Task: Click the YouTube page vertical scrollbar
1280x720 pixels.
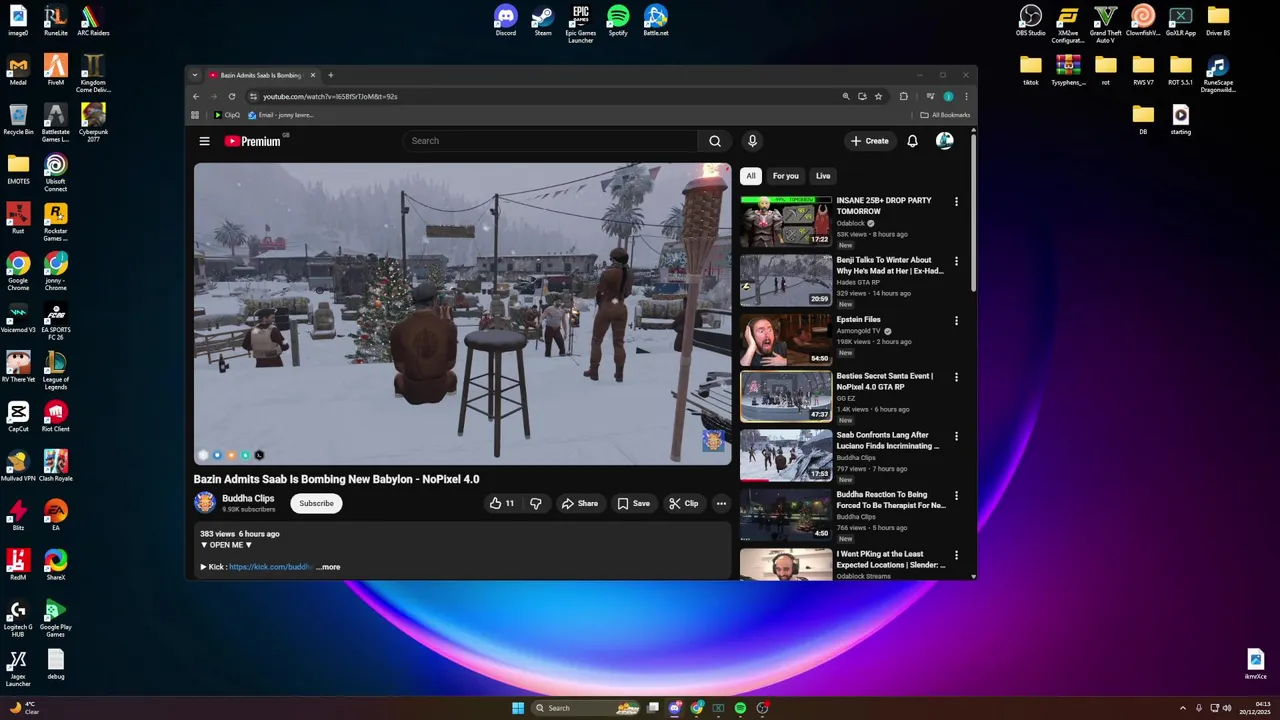Action: coord(973,212)
